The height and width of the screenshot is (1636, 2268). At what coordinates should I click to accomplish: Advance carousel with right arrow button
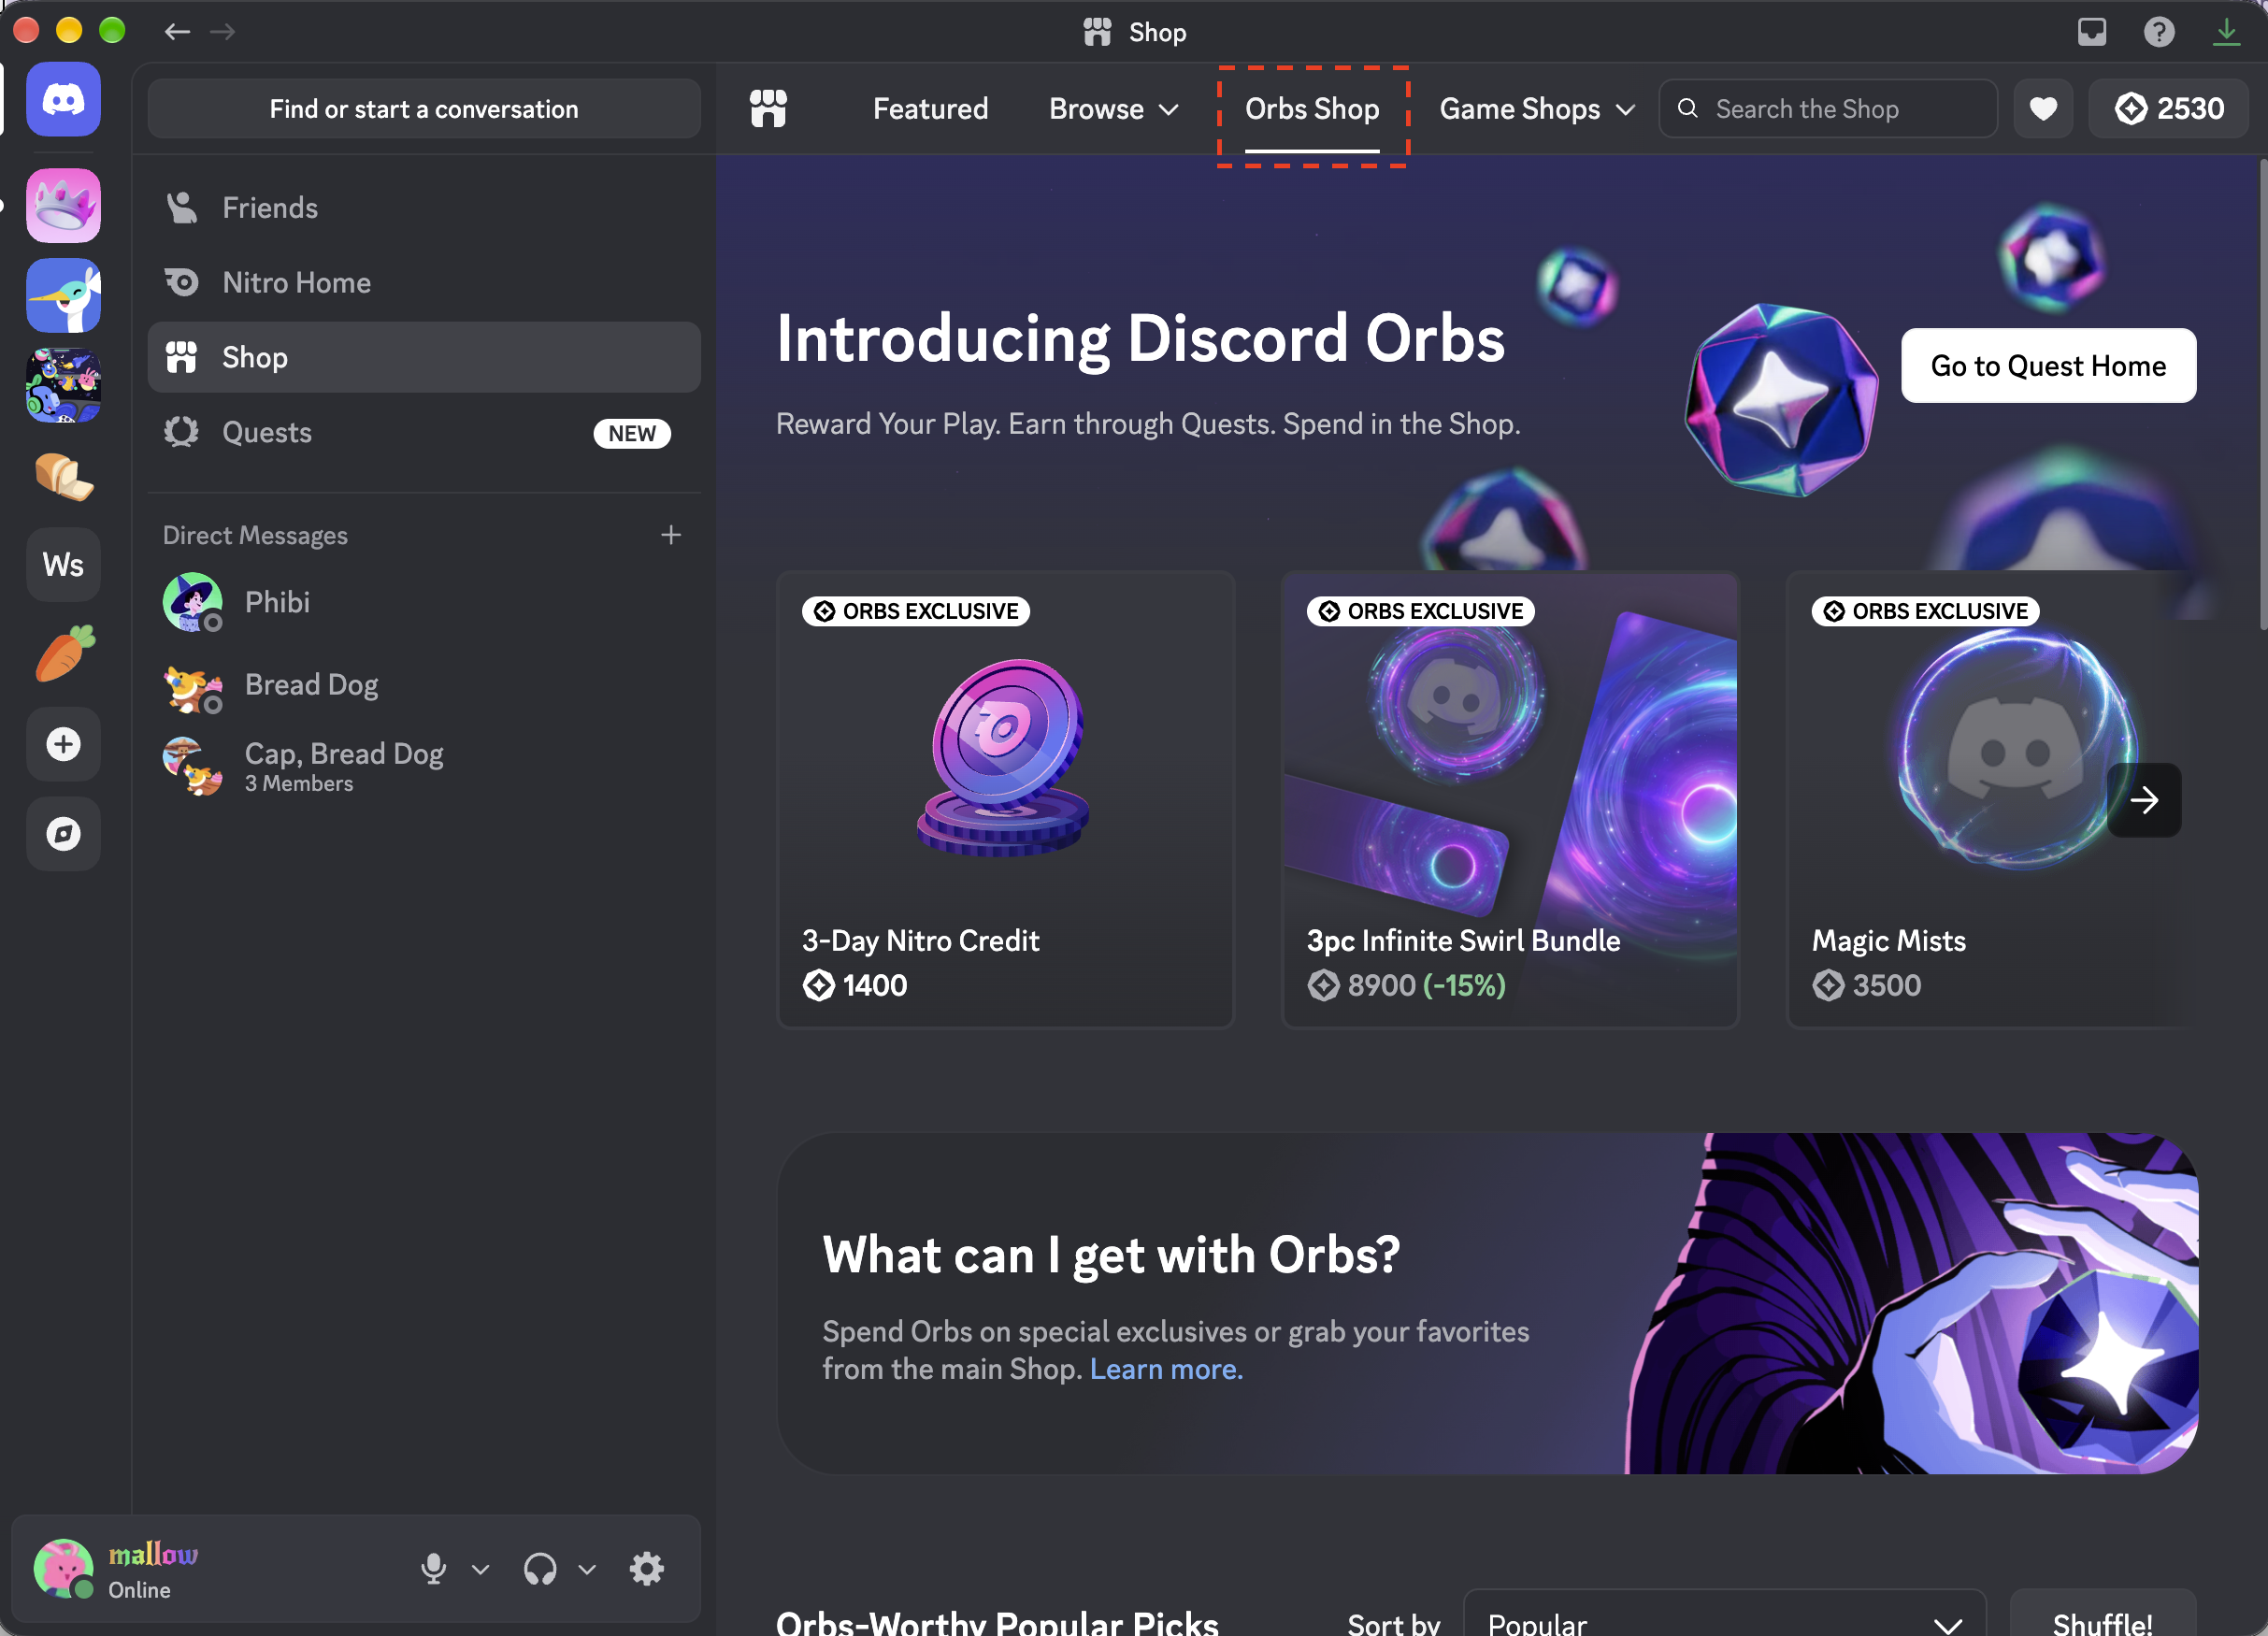point(2144,800)
